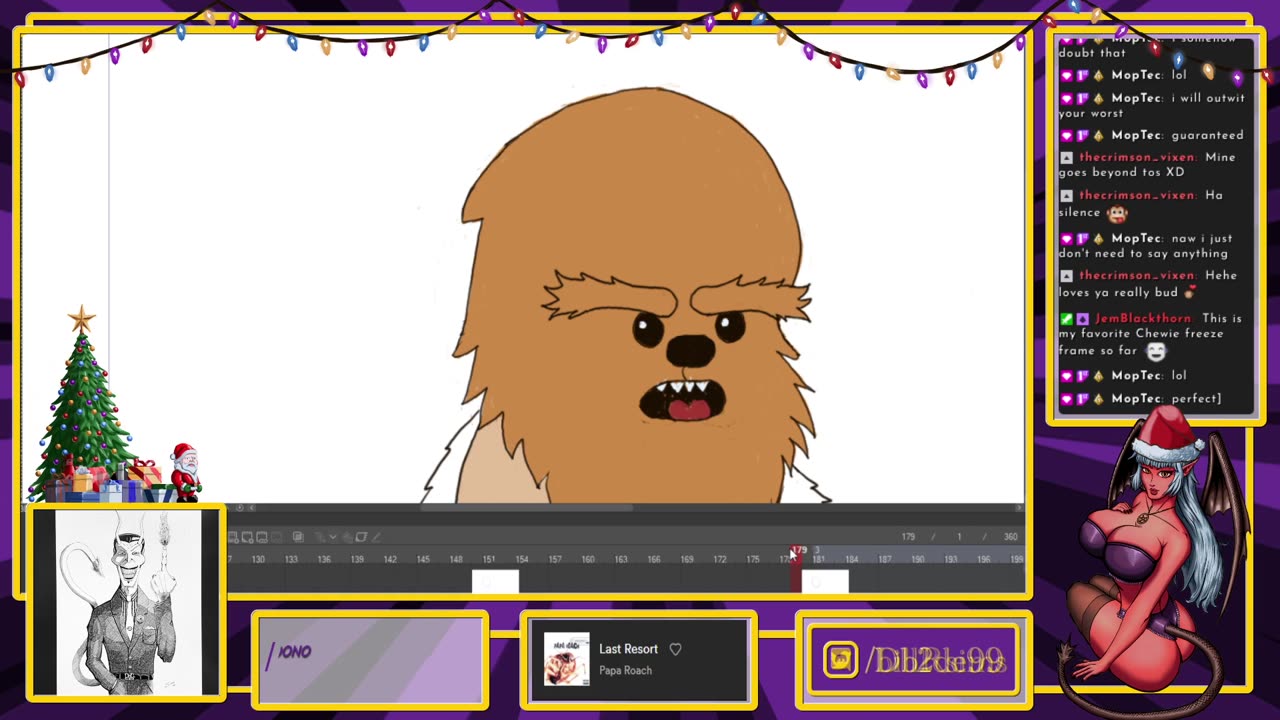
Task: Click the monkey emoji after 'Ha silence'
Action: [1117, 212]
